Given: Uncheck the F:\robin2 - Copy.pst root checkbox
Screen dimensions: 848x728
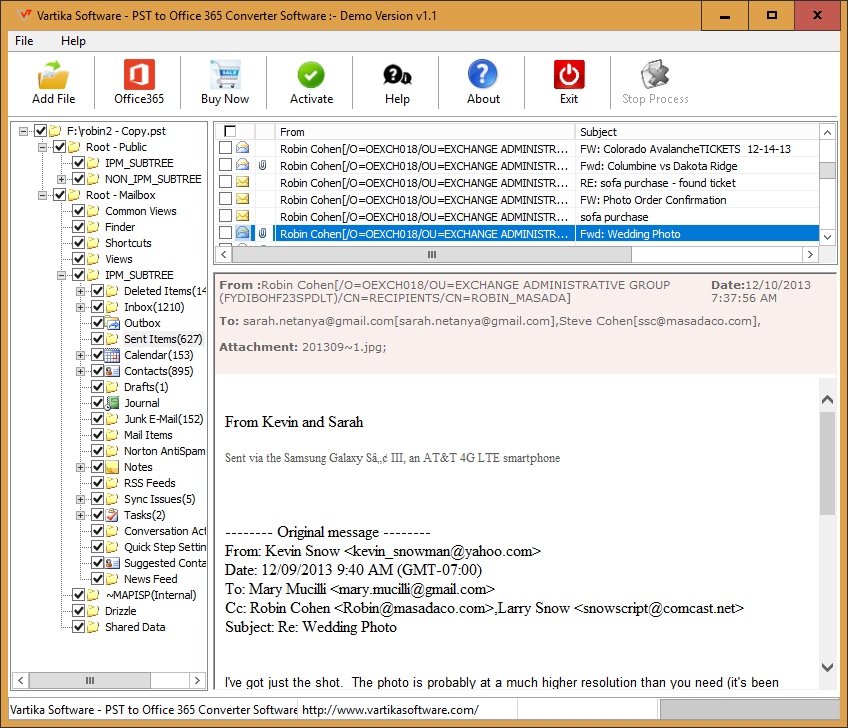Looking at the screenshot, I should click(41, 131).
